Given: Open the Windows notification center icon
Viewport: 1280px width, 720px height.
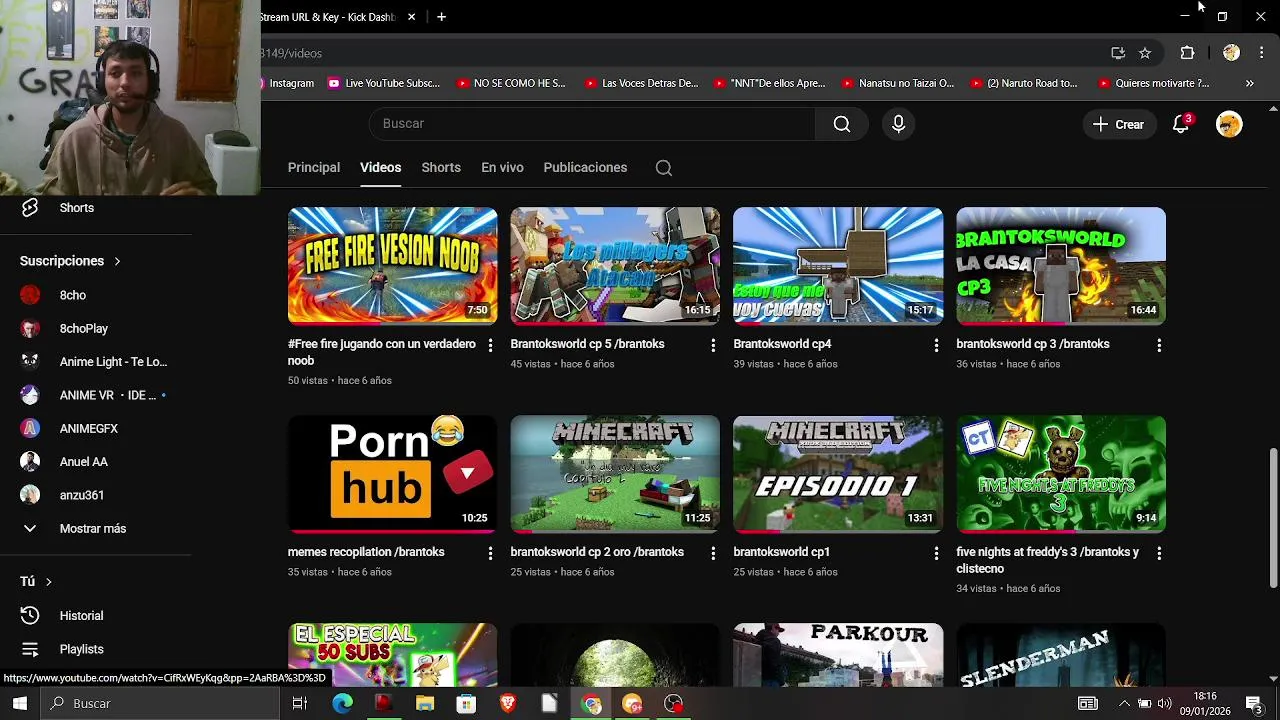Looking at the screenshot, I should (x=1253, y=704).
